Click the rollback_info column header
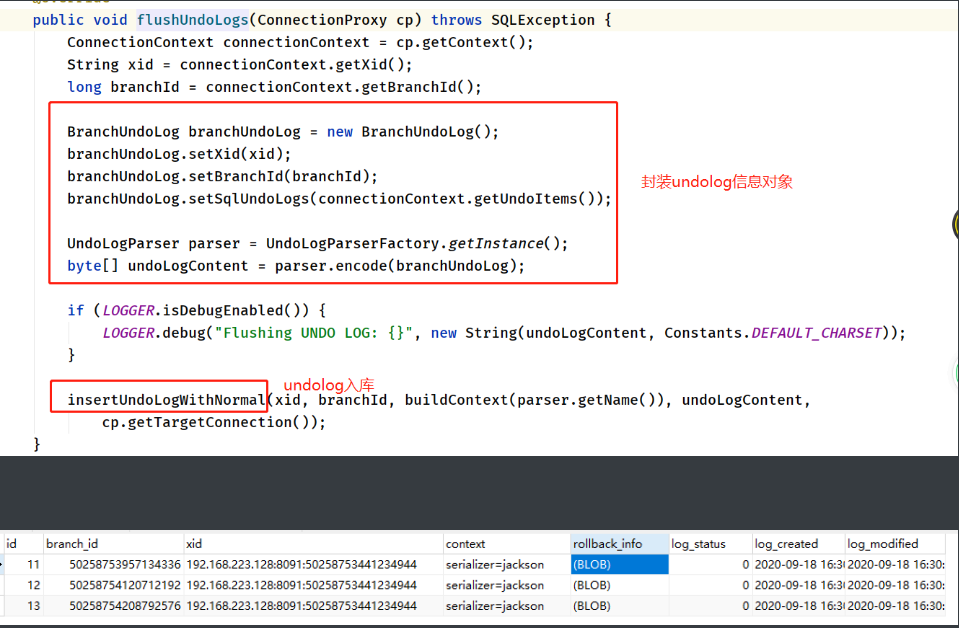 click(x=620, y=544)
